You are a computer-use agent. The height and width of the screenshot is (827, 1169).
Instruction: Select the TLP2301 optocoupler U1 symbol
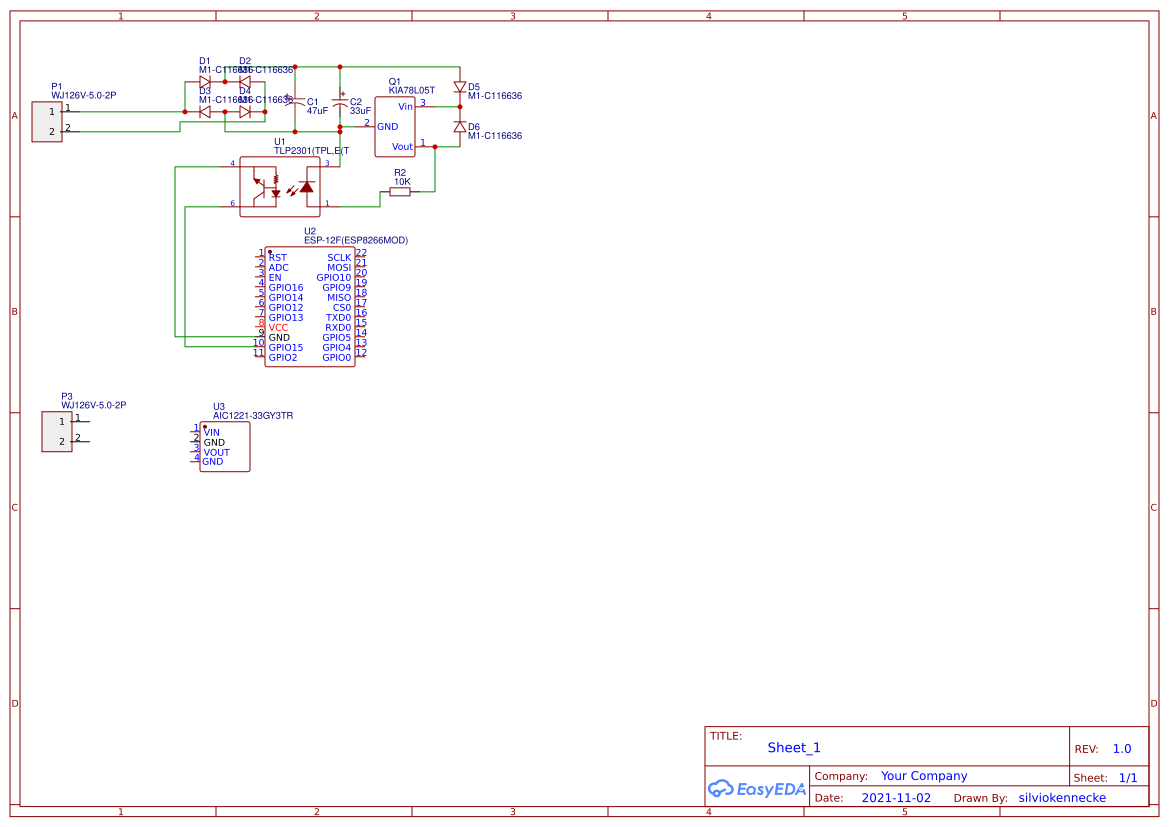[278, 183]
